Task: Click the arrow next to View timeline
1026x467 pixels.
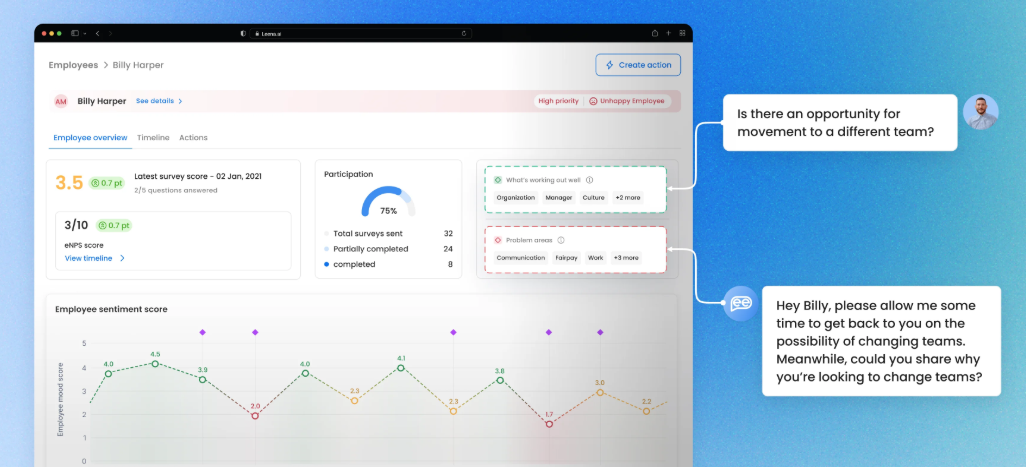Action: (122, 258)
